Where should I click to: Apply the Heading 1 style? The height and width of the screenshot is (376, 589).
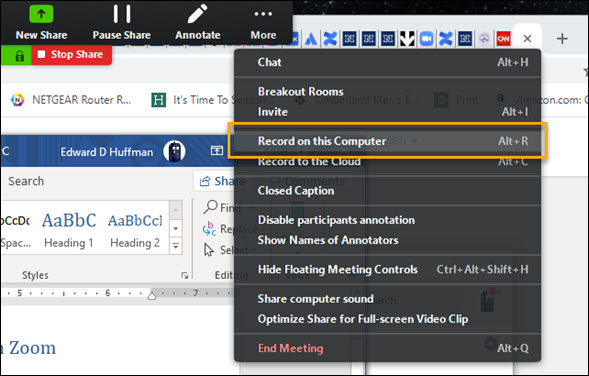pos(69,229)
